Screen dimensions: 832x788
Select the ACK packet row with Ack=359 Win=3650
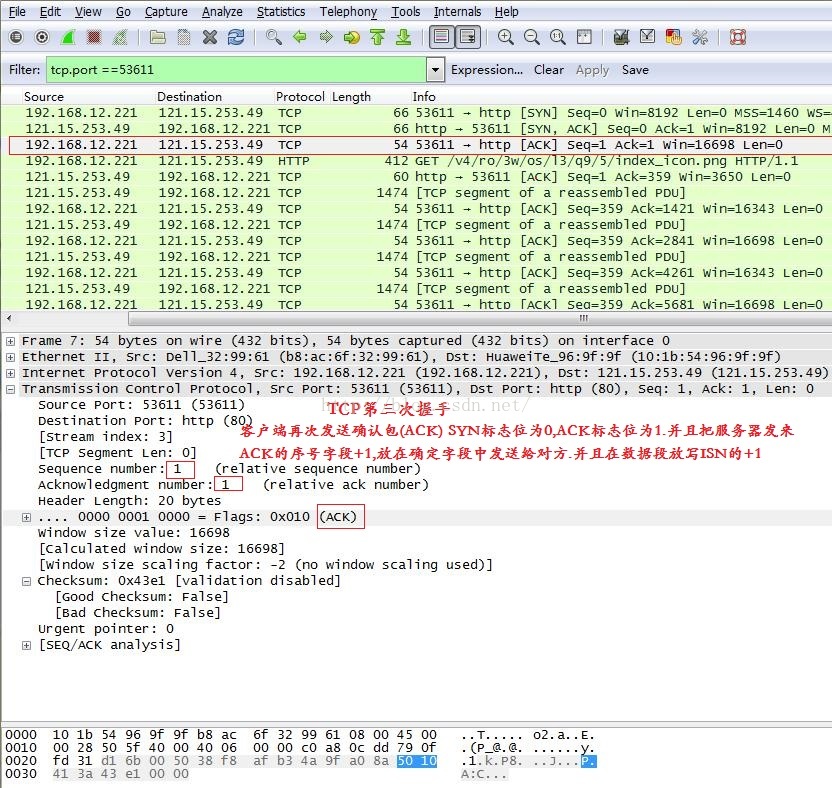[417, 177]
